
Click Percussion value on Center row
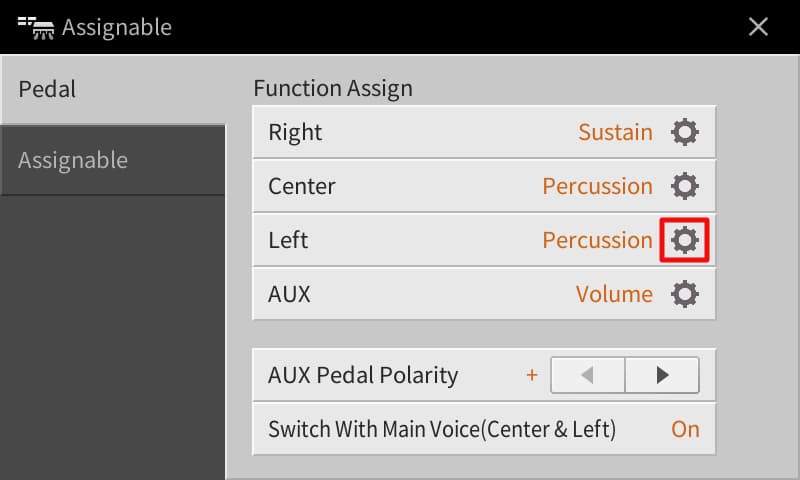597,186
